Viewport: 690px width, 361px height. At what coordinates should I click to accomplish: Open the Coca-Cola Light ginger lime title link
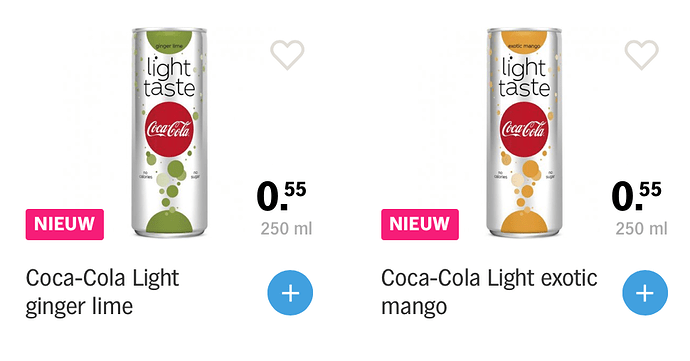coord(102,292)
